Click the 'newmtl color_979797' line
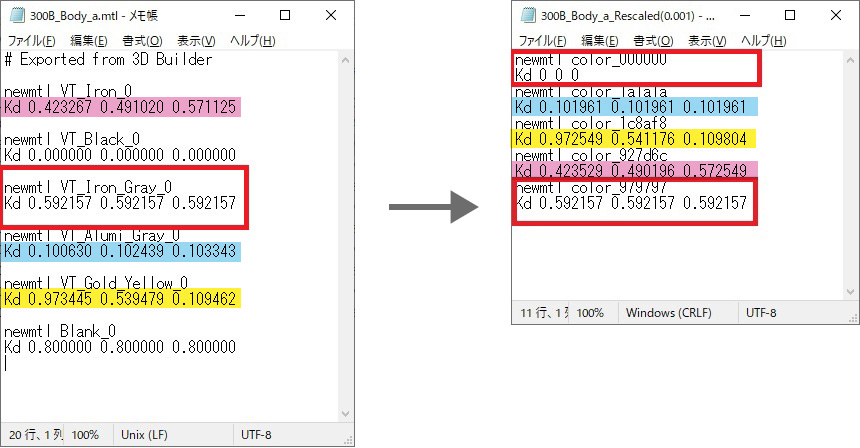The image size is (860, 448). (x=591, y=188)
